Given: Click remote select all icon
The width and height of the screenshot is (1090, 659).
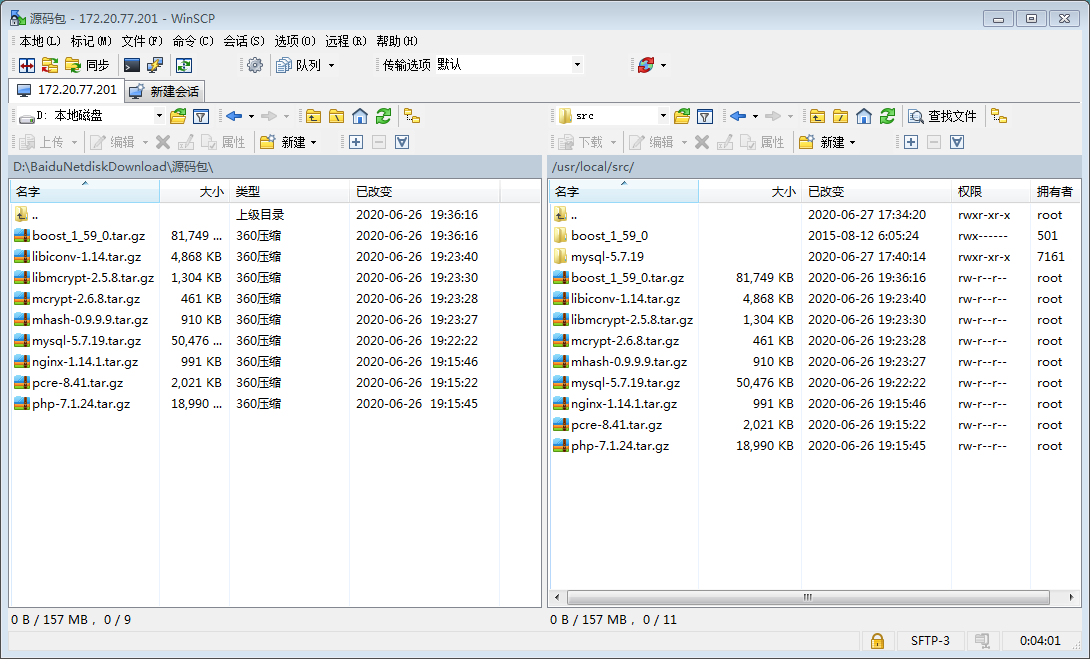Looking at the screenshot, I should [957, 143].
